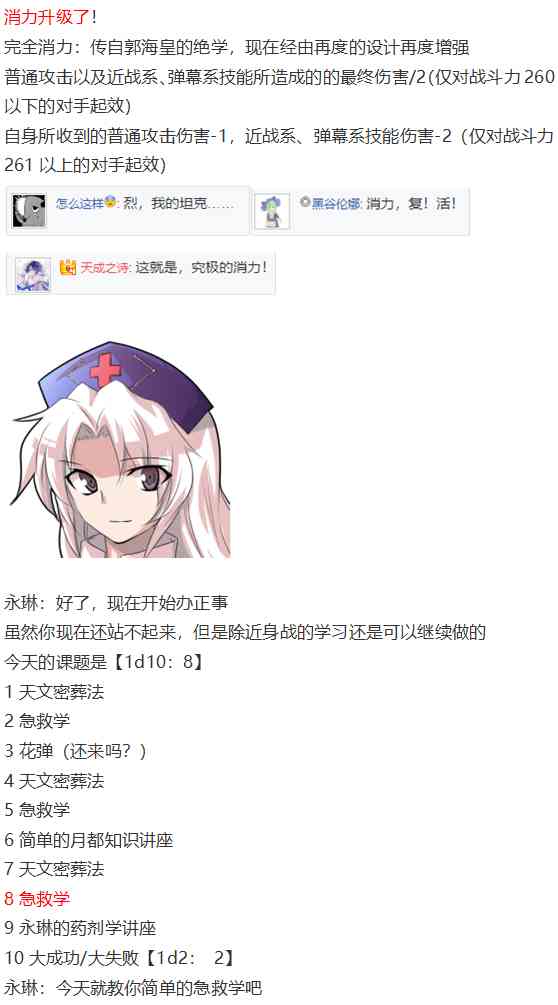Open the 天成之诗 user profile link

[105, 268]
